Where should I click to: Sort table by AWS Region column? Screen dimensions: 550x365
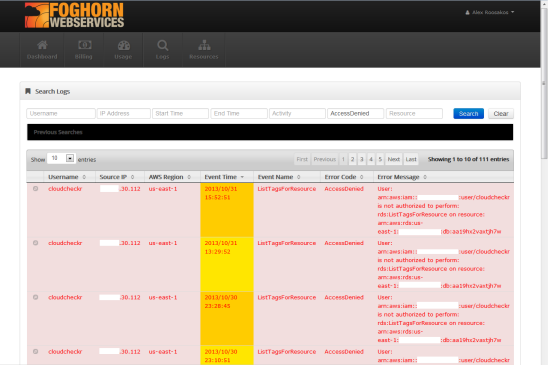point(172,177)
